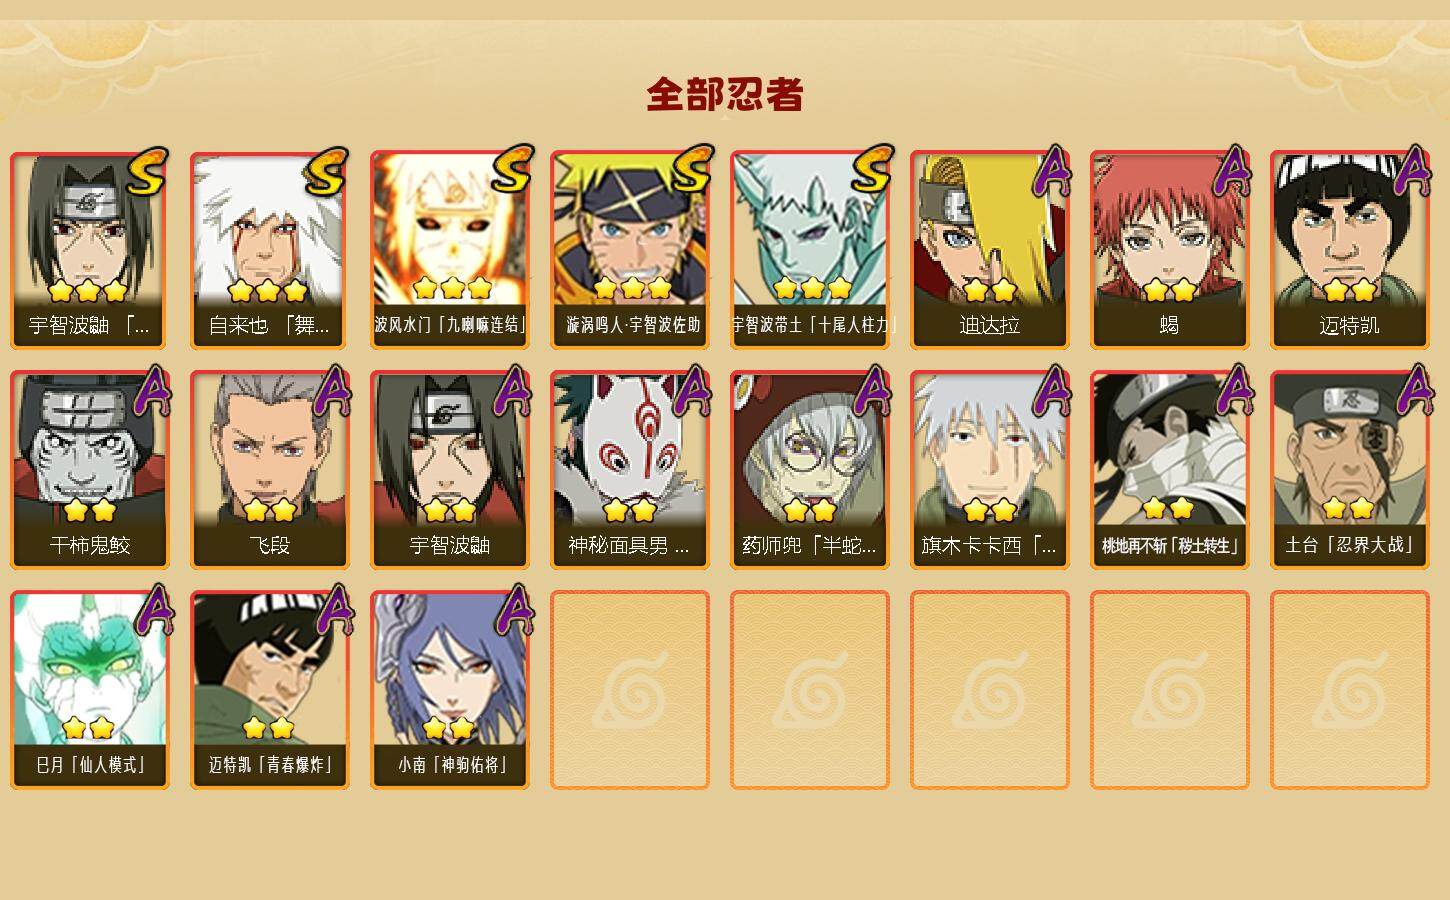
Task: Click the S rank badge on 自来也
Action: [x=326, y=172]
